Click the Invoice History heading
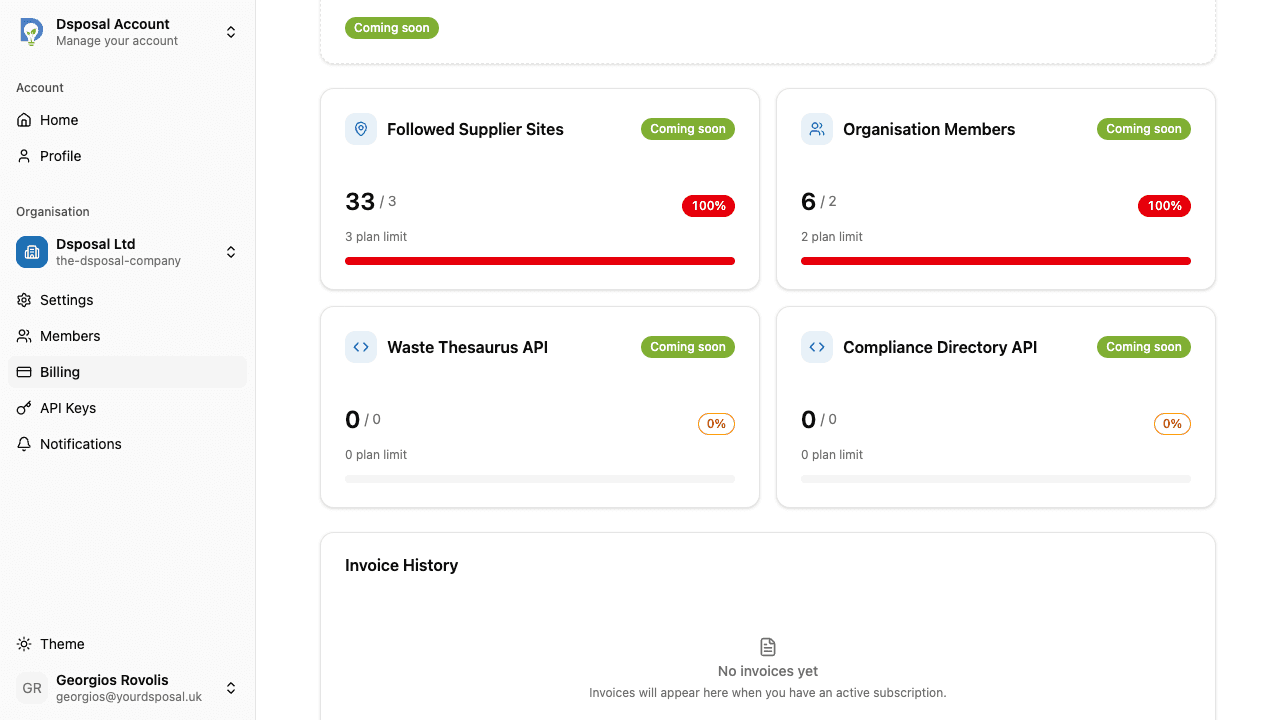The width and height of the screenshot is (1280, 720). pos(401,565)
